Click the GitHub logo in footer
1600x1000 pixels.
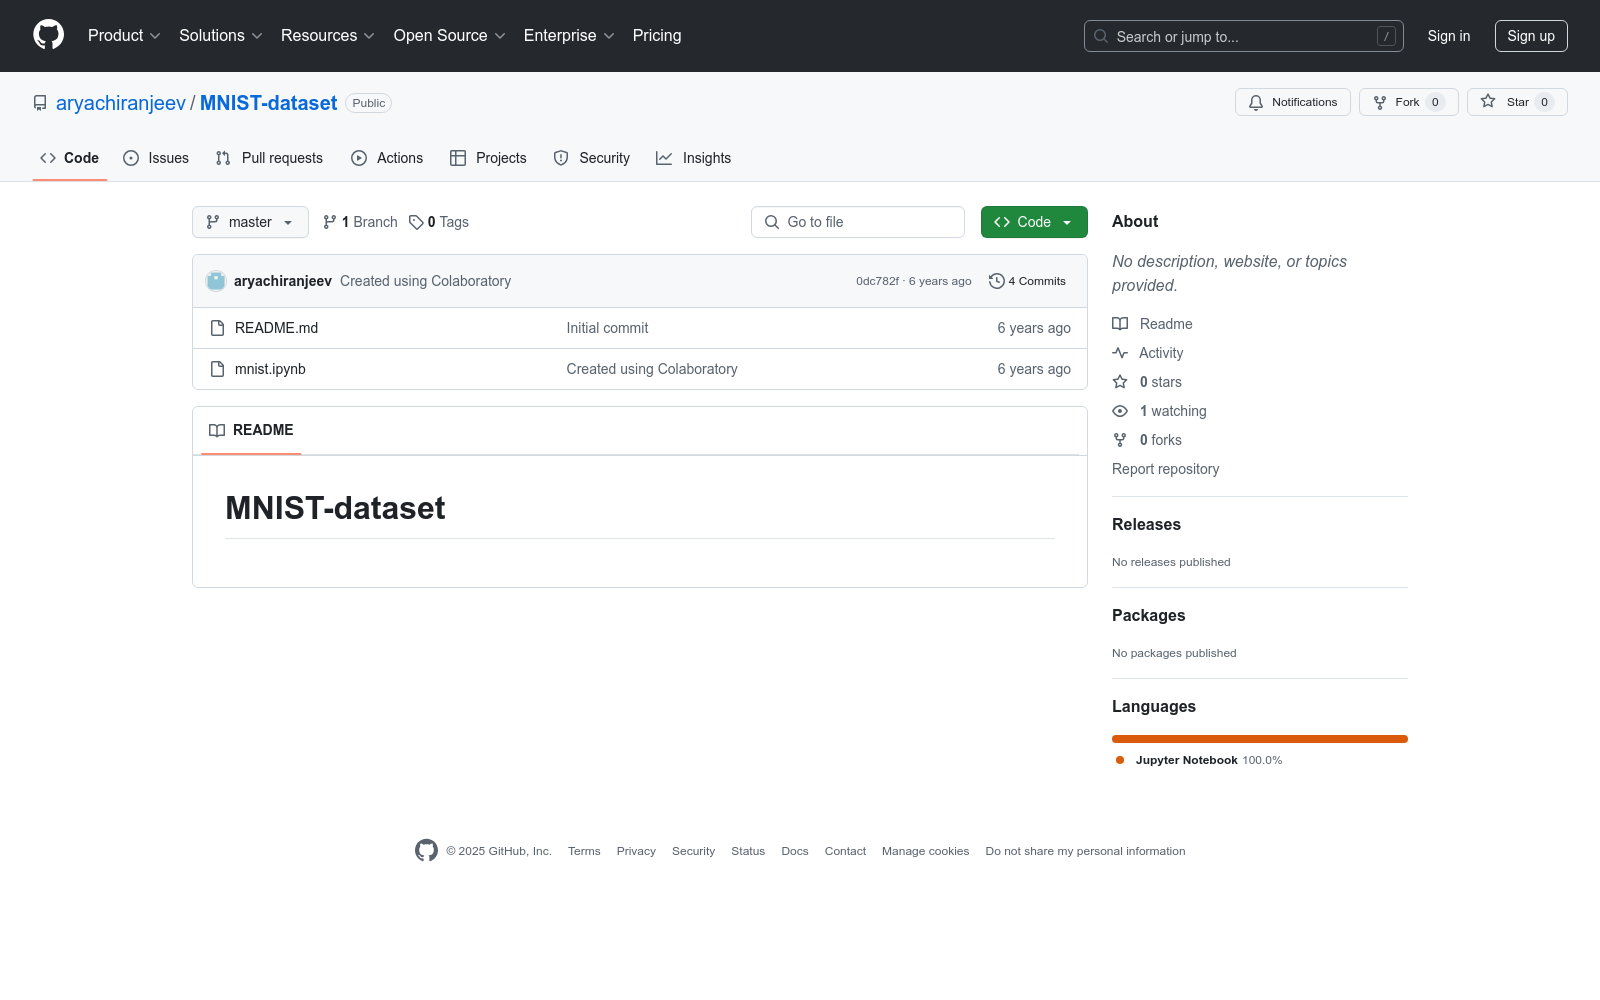[426, 851]
